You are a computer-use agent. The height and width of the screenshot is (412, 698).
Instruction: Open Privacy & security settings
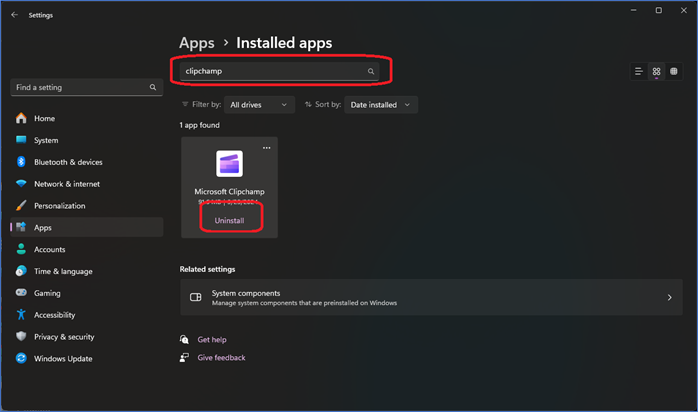[x=86, y=336]
